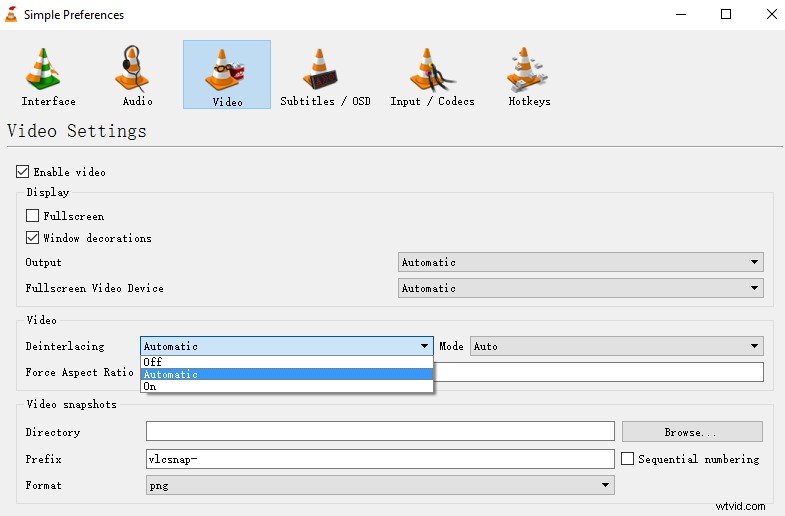Disable the Enable video checkbox
785x516 pixels.
[23, 172]
